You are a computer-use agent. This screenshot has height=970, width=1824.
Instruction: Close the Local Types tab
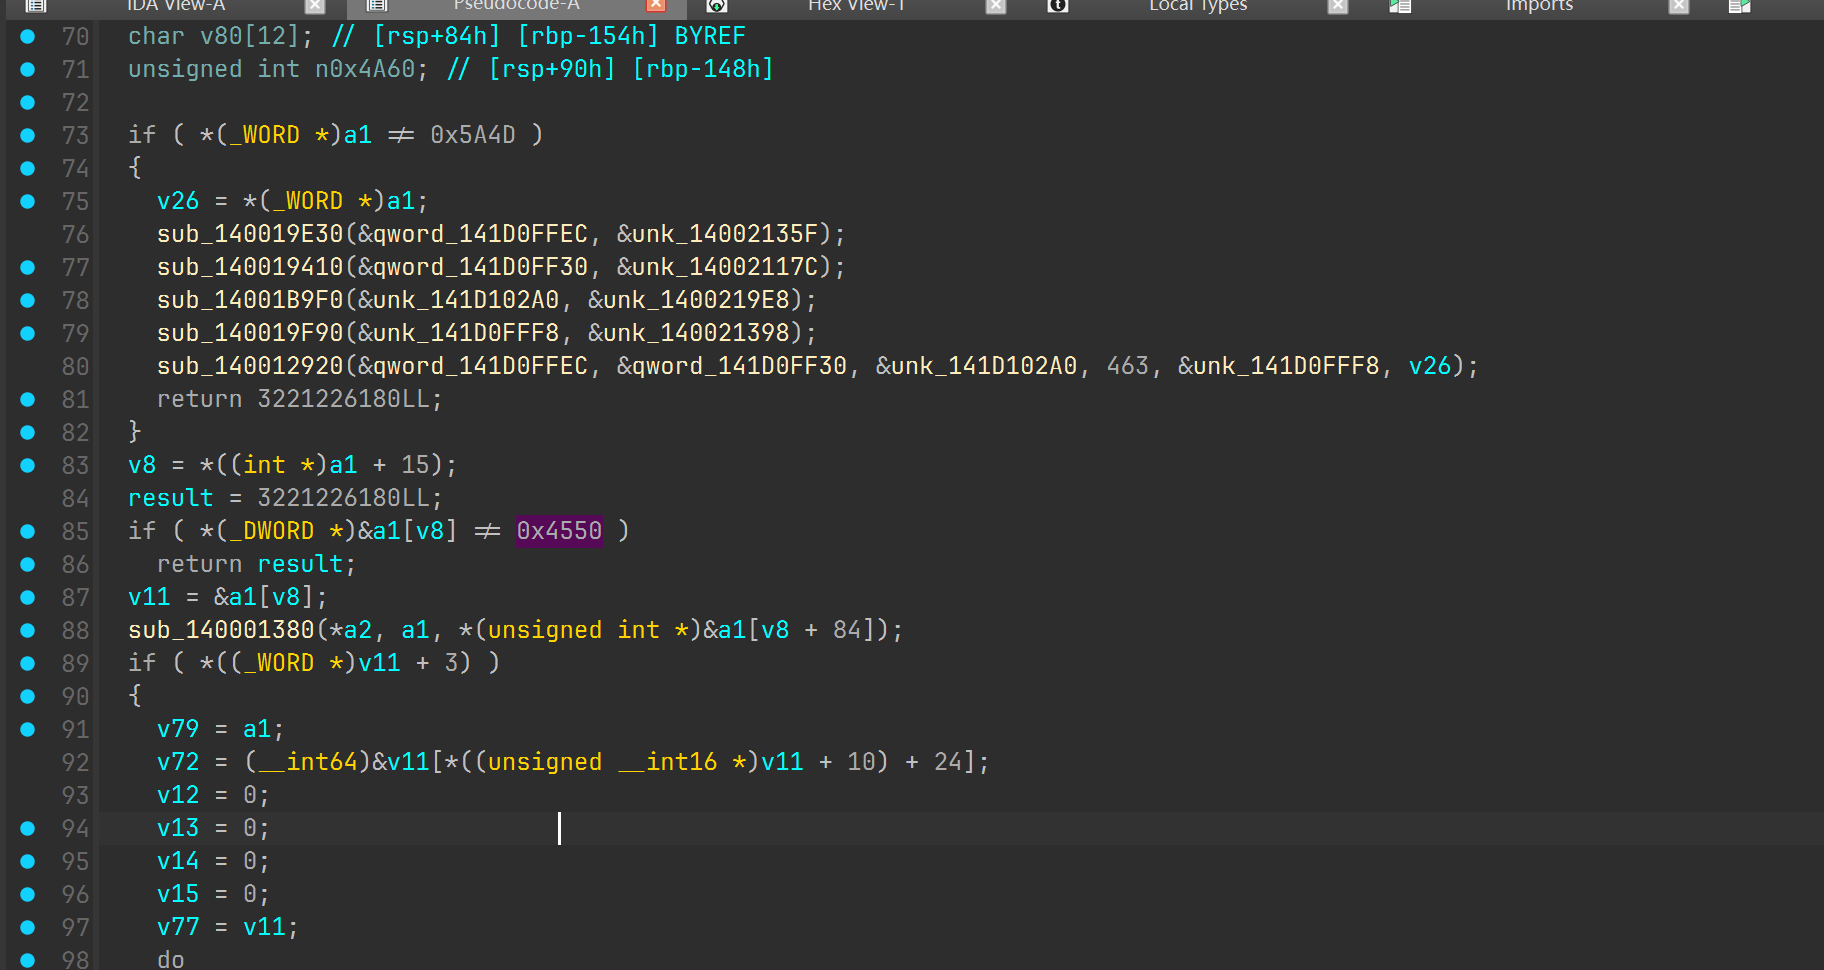coord(1338,5)
